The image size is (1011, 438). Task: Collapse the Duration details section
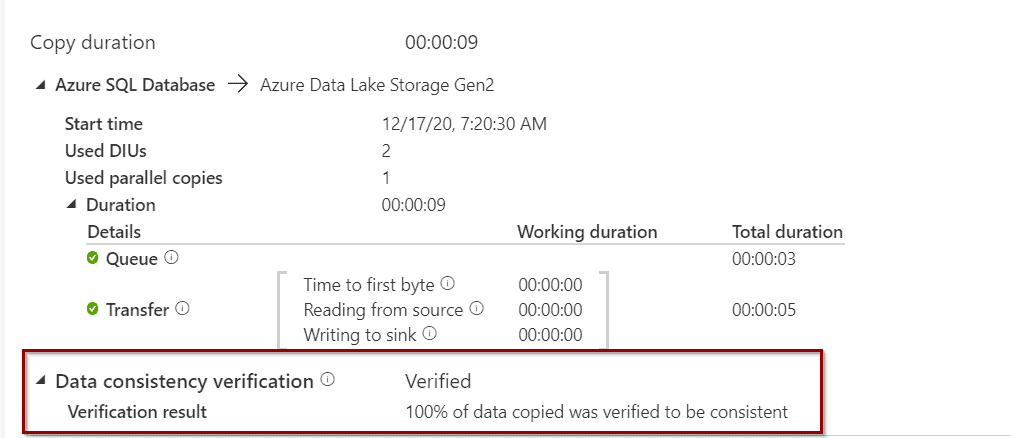pyautogui.click(x=72, y=205)
